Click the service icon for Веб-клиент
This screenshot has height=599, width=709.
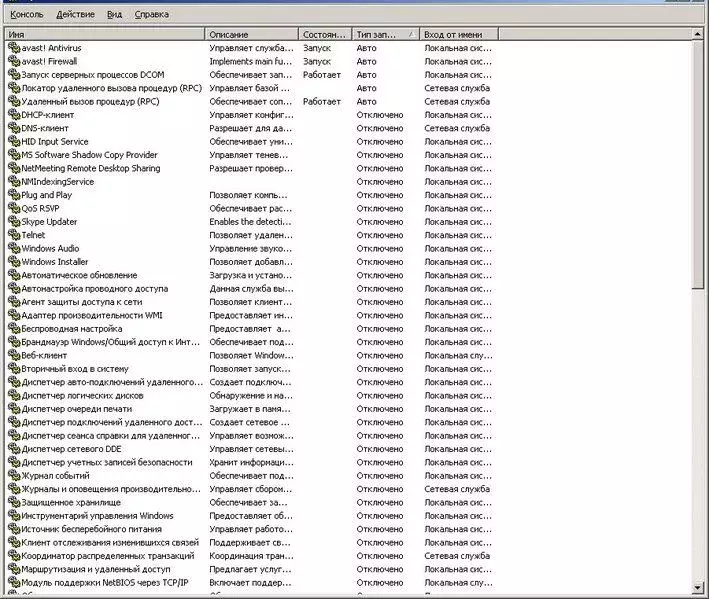14,355
